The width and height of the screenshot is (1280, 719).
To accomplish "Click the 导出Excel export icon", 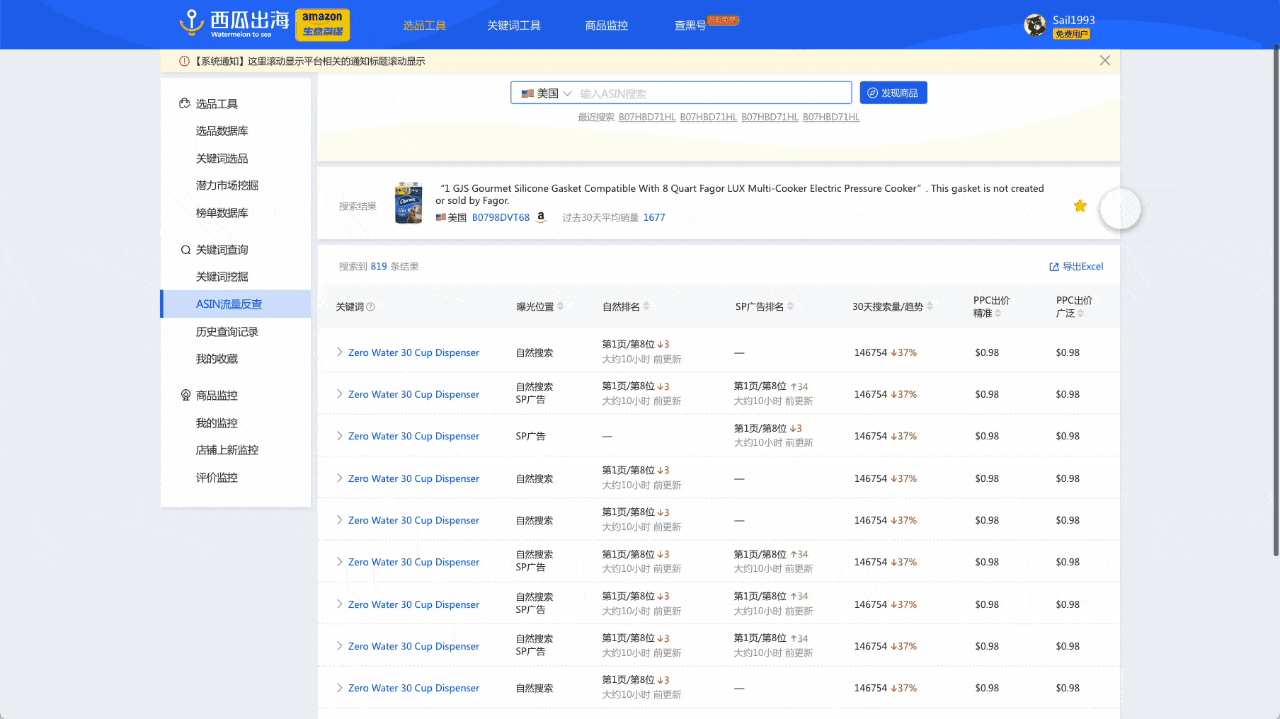I will point(1054,266).
